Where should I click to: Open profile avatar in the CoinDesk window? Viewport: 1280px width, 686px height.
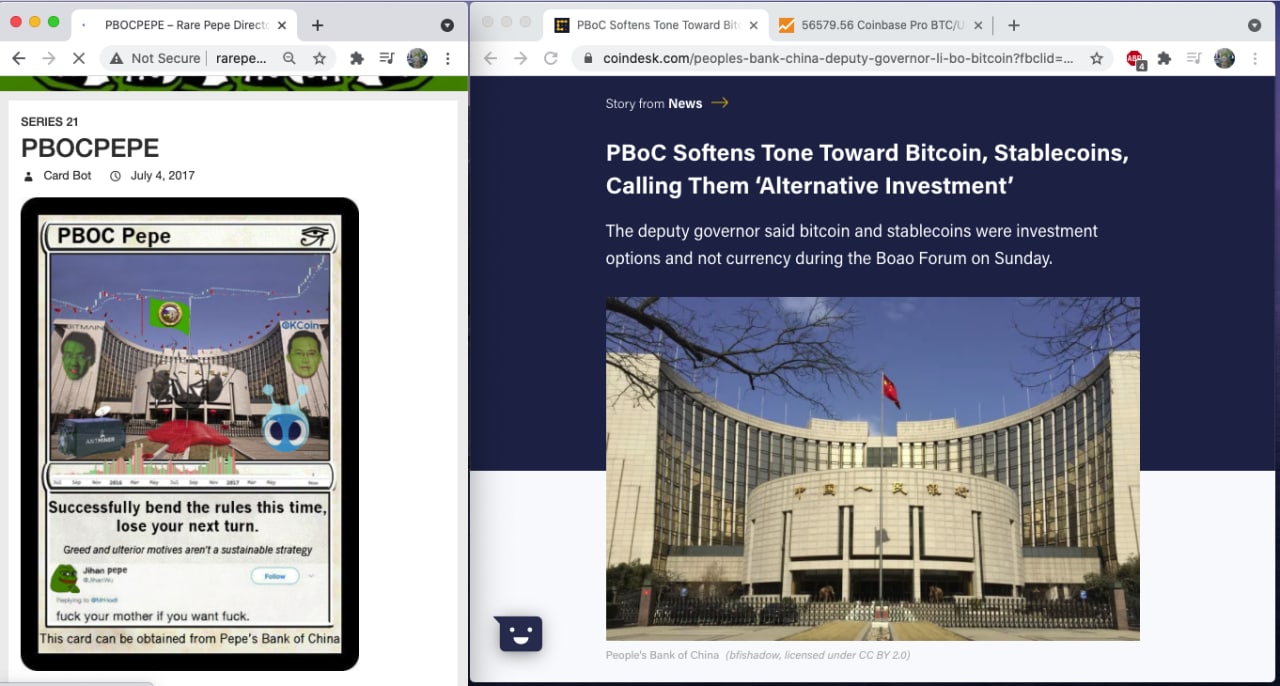(x=1224, y=58)
